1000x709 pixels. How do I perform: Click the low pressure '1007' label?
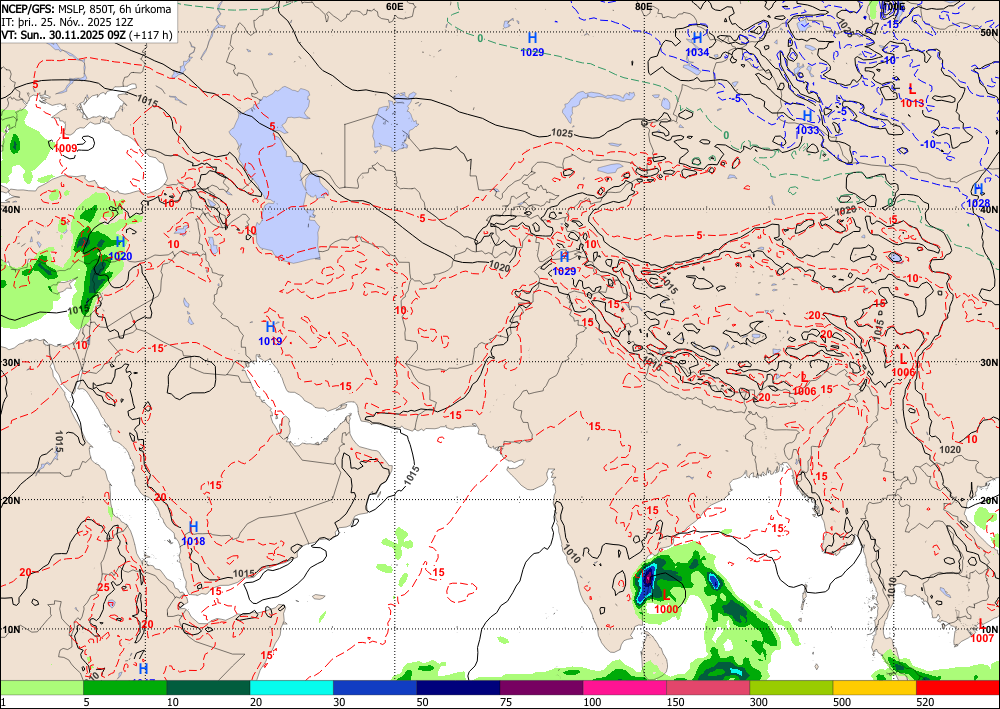tap(983, 638)
